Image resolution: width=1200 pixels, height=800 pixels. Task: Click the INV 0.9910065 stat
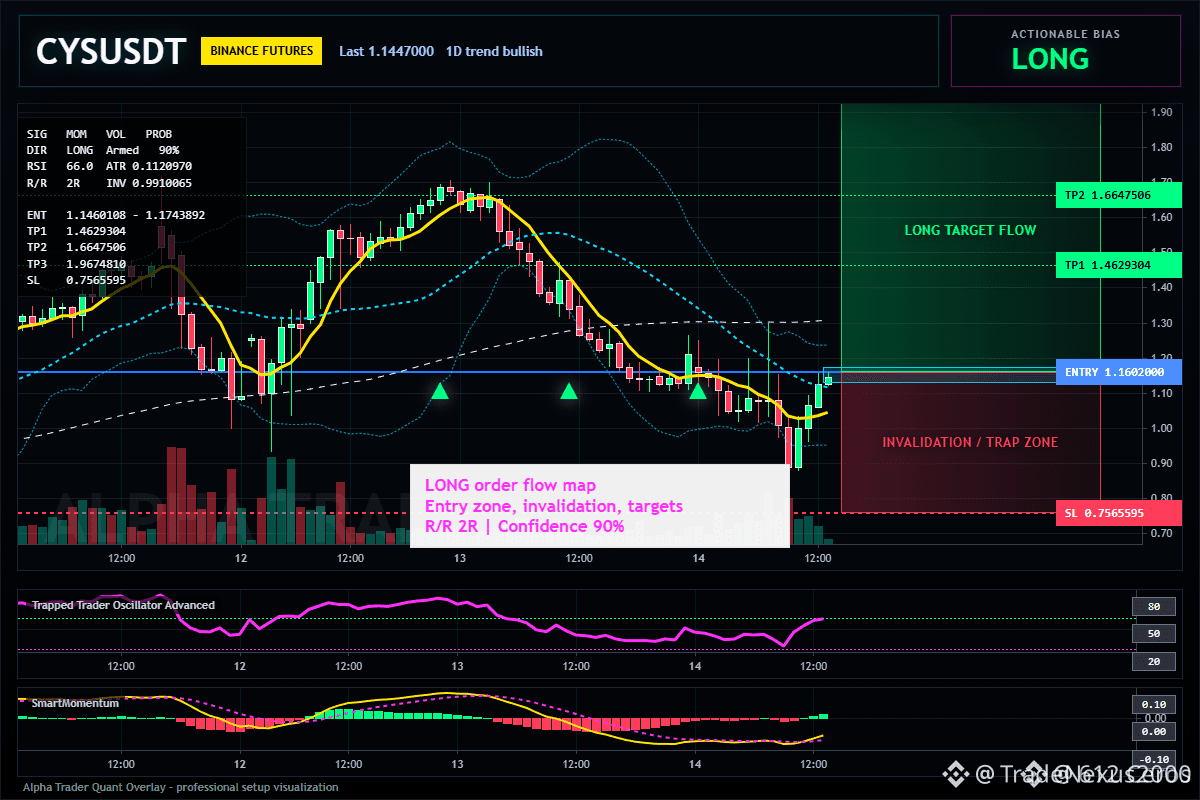tap(149, 183)
